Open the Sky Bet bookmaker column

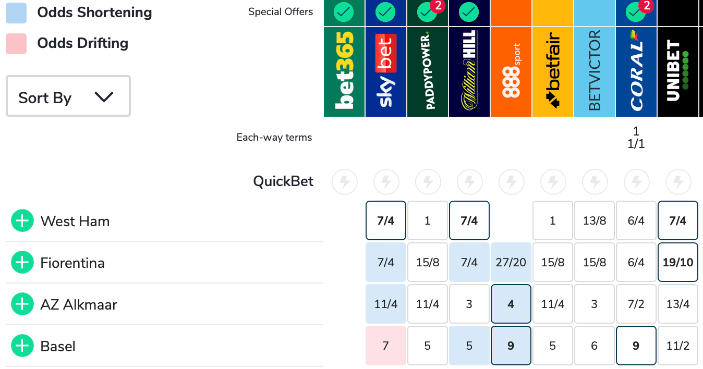click(x=386, y=72)
